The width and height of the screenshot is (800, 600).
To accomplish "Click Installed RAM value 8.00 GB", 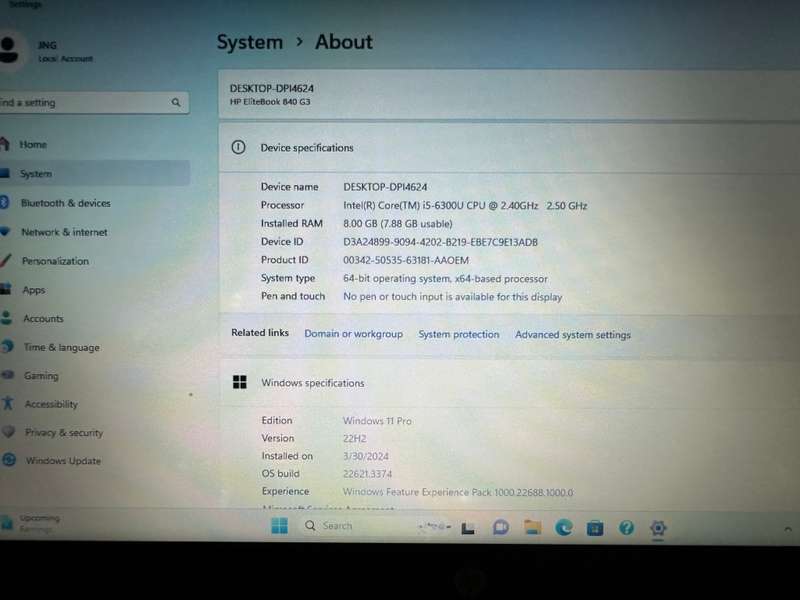I will click(x=397, y=223).
